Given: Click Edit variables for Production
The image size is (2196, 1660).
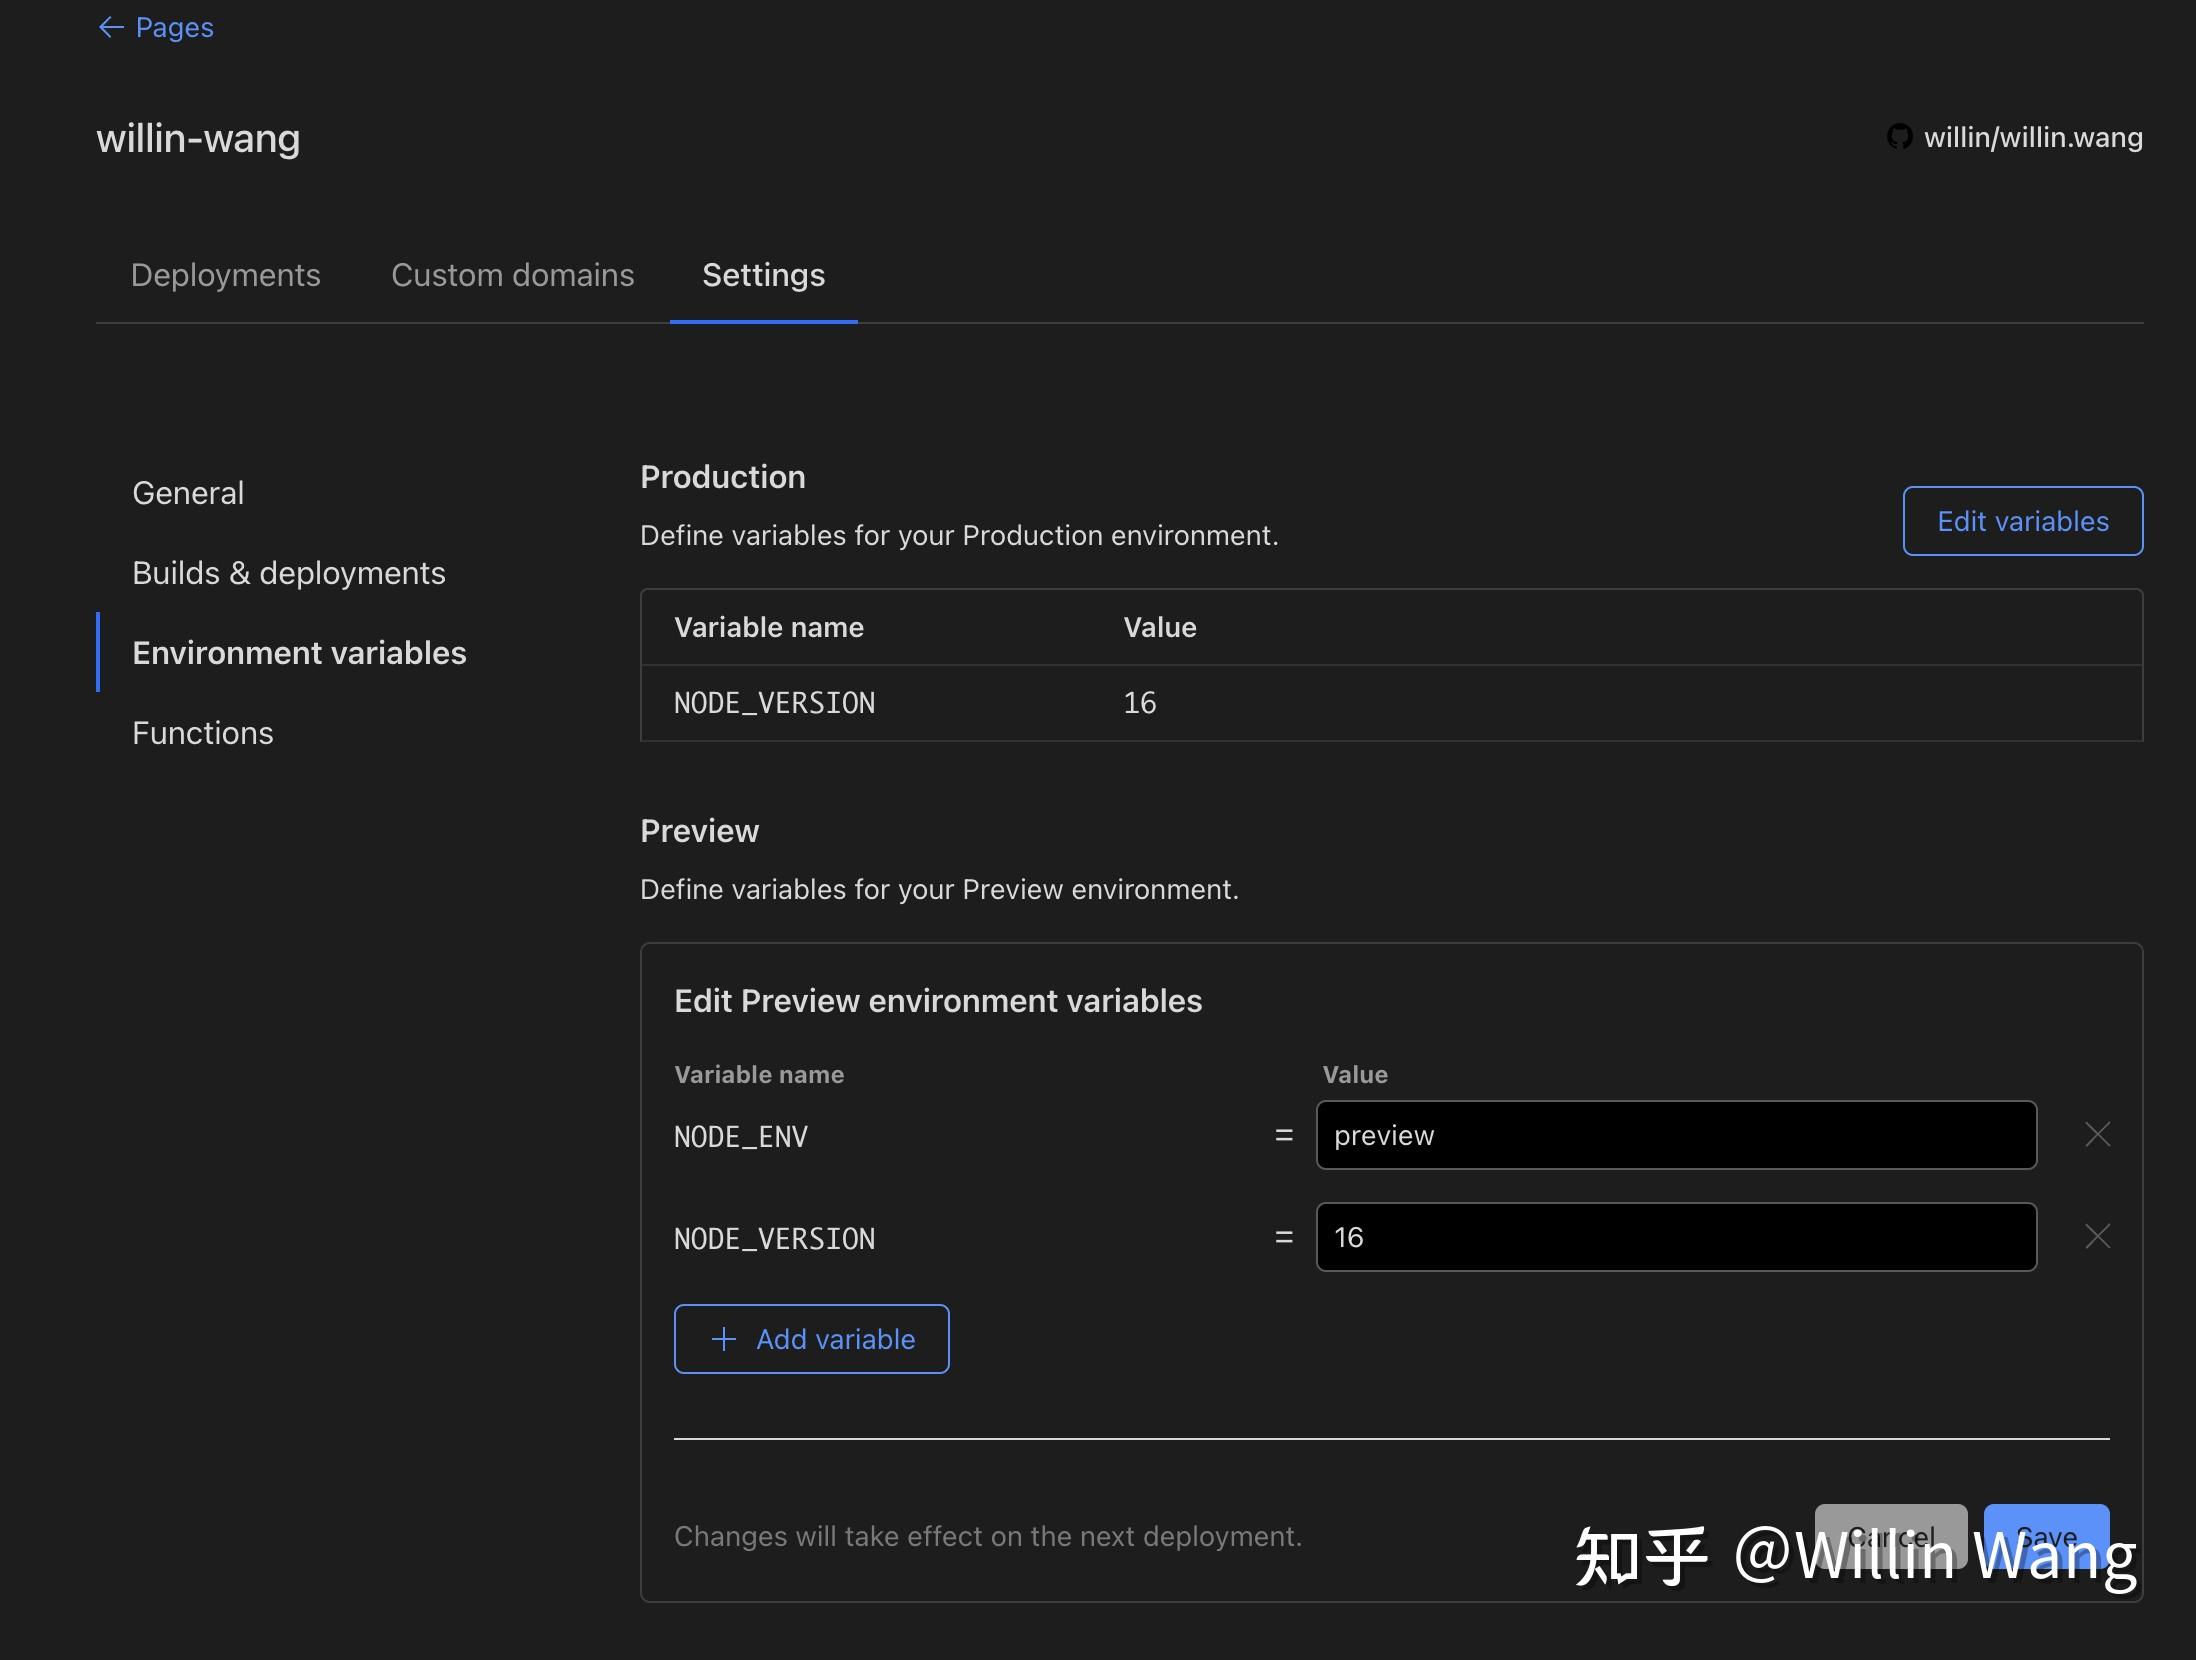Looking at the screenshot, I should pyautogui.click(x=2022, y=520).
